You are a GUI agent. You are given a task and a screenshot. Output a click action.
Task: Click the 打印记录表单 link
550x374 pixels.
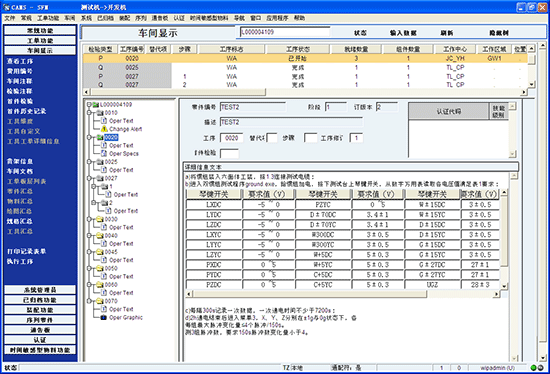(x=27, y=251)
